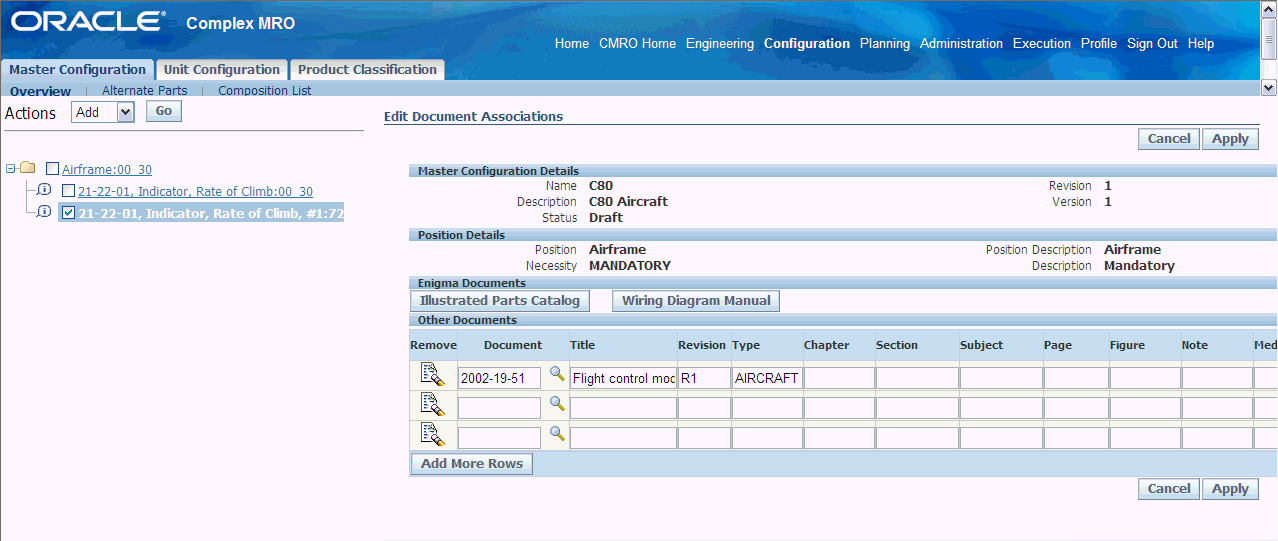
Task: Select the highlighted Rate of Climb, #1:72 node
Action: pos(211,213)
